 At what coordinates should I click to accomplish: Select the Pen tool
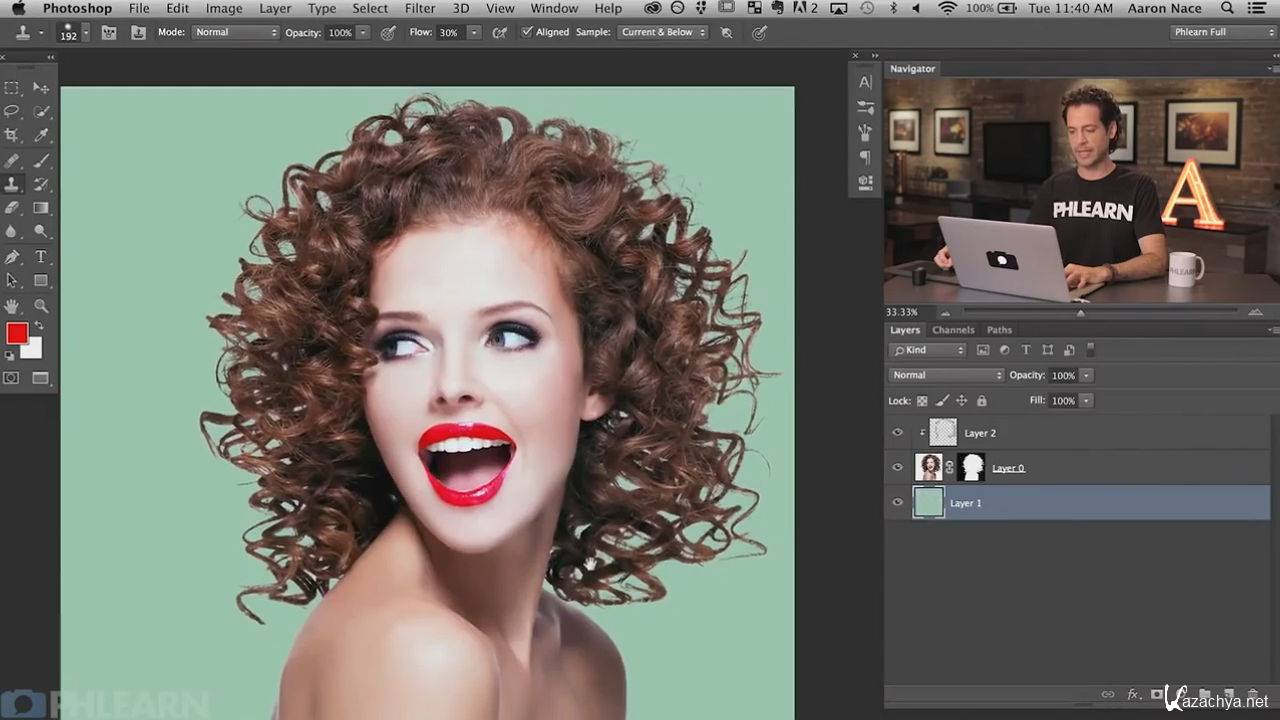point(12,257)
